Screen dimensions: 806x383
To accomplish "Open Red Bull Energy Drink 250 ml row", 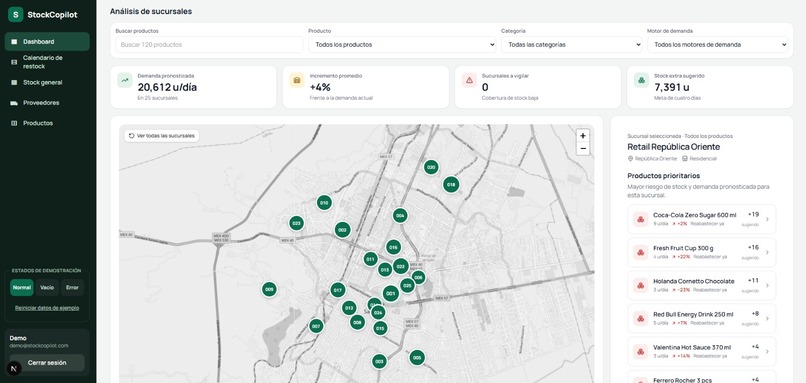I will 702,318.
